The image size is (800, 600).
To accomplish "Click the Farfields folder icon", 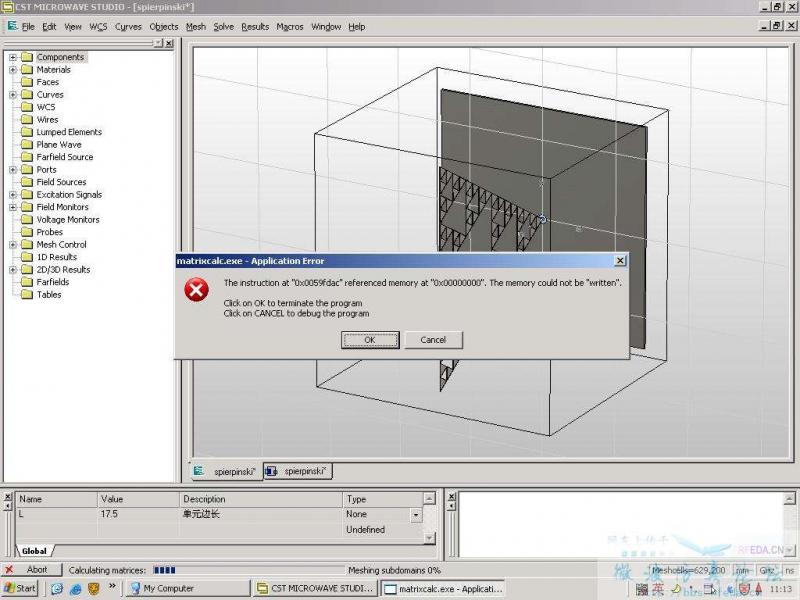I will pyautogui.click(x=27, y=282).
